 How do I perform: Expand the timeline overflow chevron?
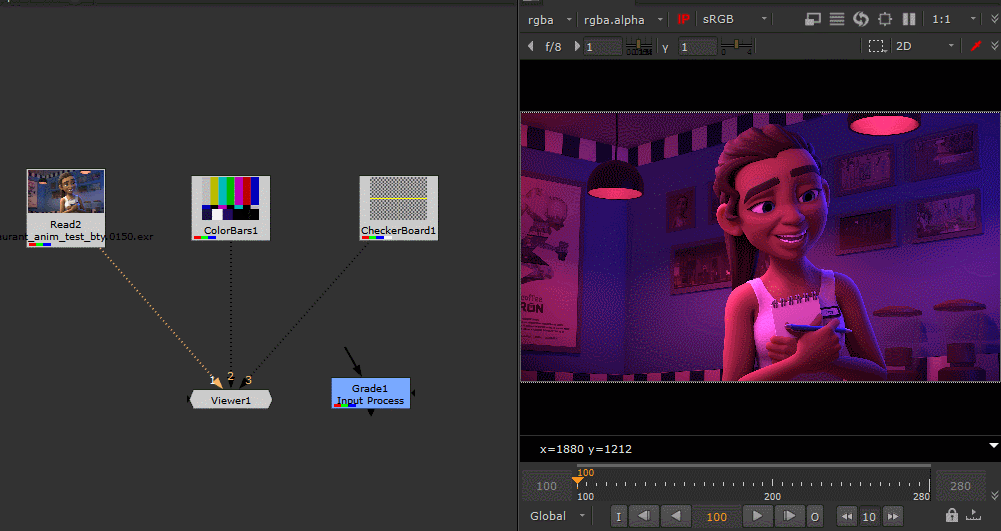[x=994, y=495]
